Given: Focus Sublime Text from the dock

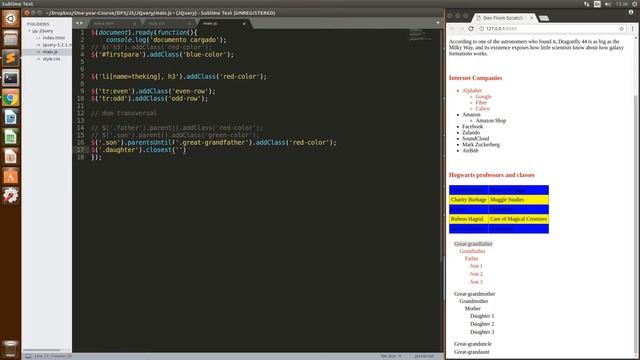Looking at the screenshot, I should (x=11, y=58).
